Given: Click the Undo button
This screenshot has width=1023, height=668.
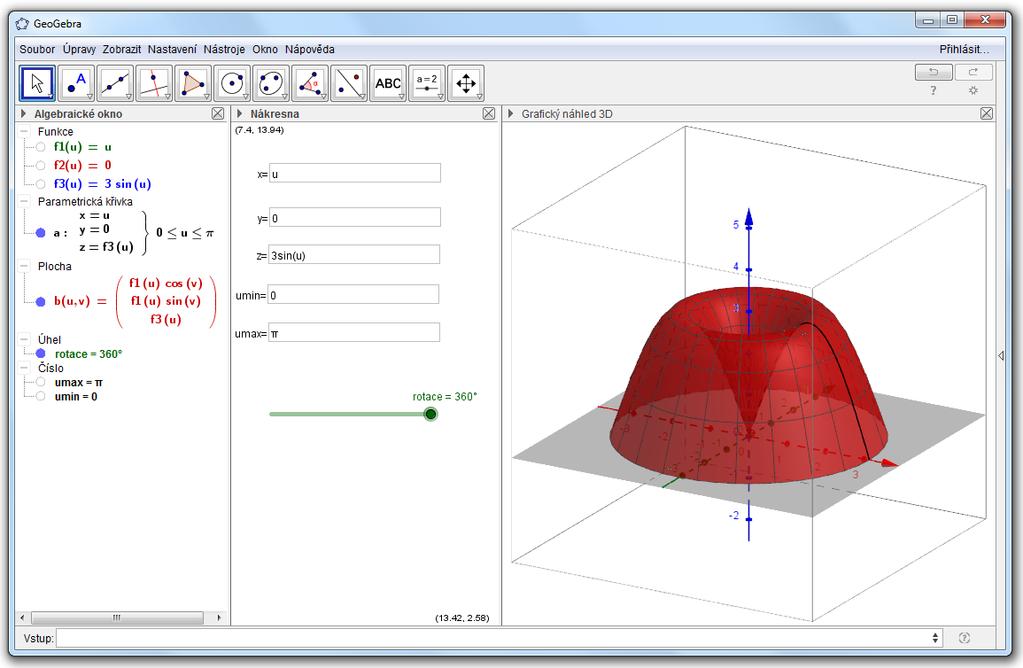Looking at the screenshot, I should click(934, 72).
